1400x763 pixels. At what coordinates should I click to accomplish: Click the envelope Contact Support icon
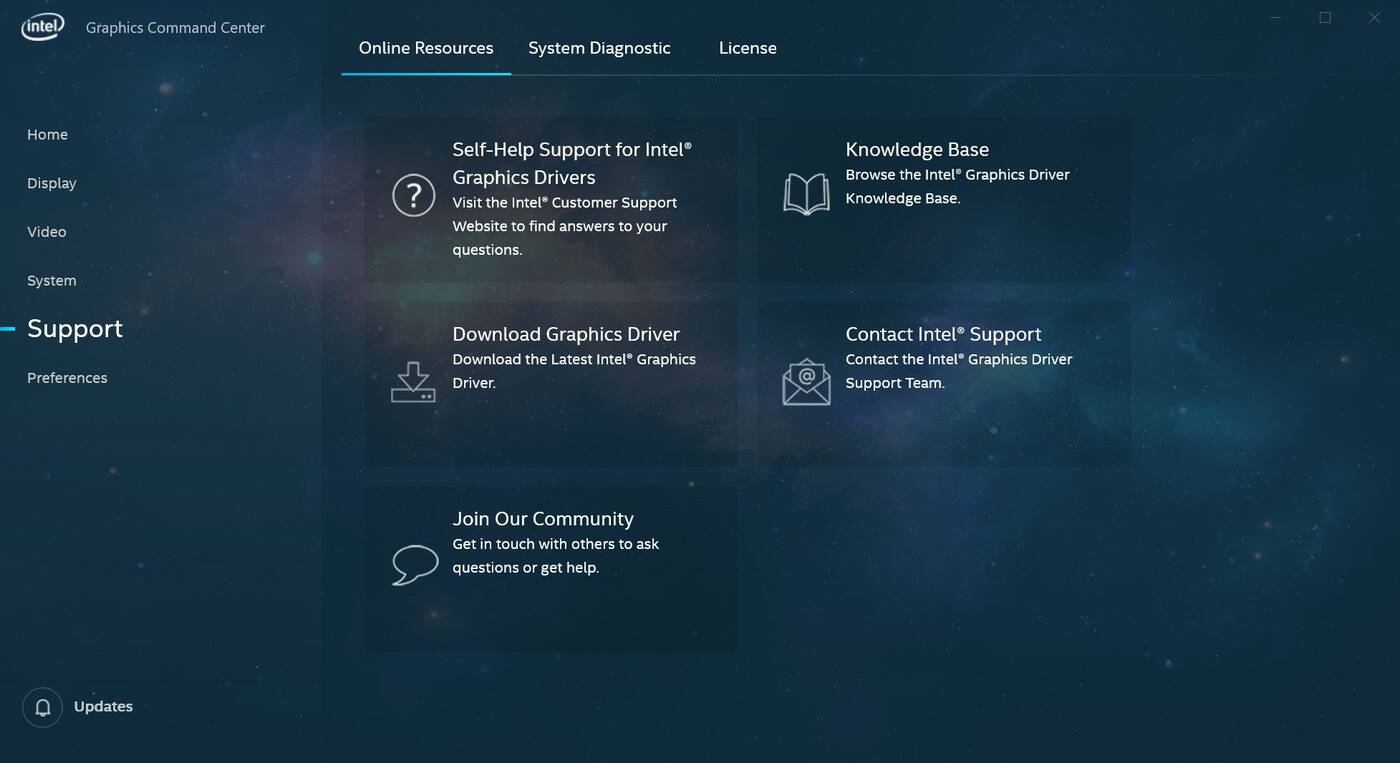tap(806, 382)
